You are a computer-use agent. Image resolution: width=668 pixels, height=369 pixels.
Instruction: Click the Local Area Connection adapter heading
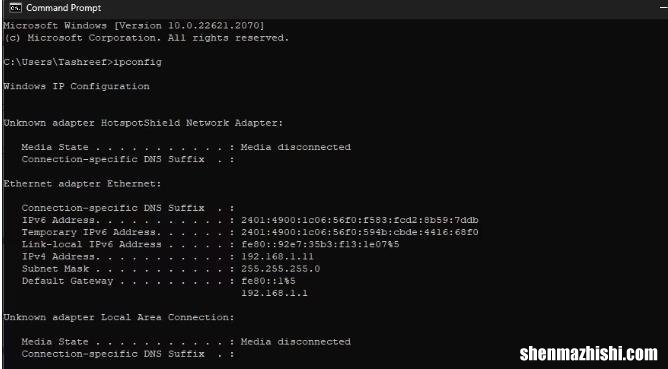tap(119, 318)
